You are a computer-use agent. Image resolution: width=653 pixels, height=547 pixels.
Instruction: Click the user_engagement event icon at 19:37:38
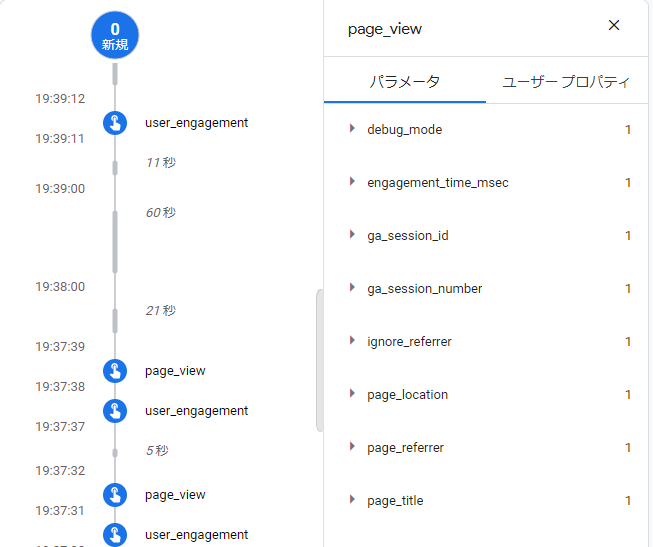pyautogui.click(x=115, y=411)
